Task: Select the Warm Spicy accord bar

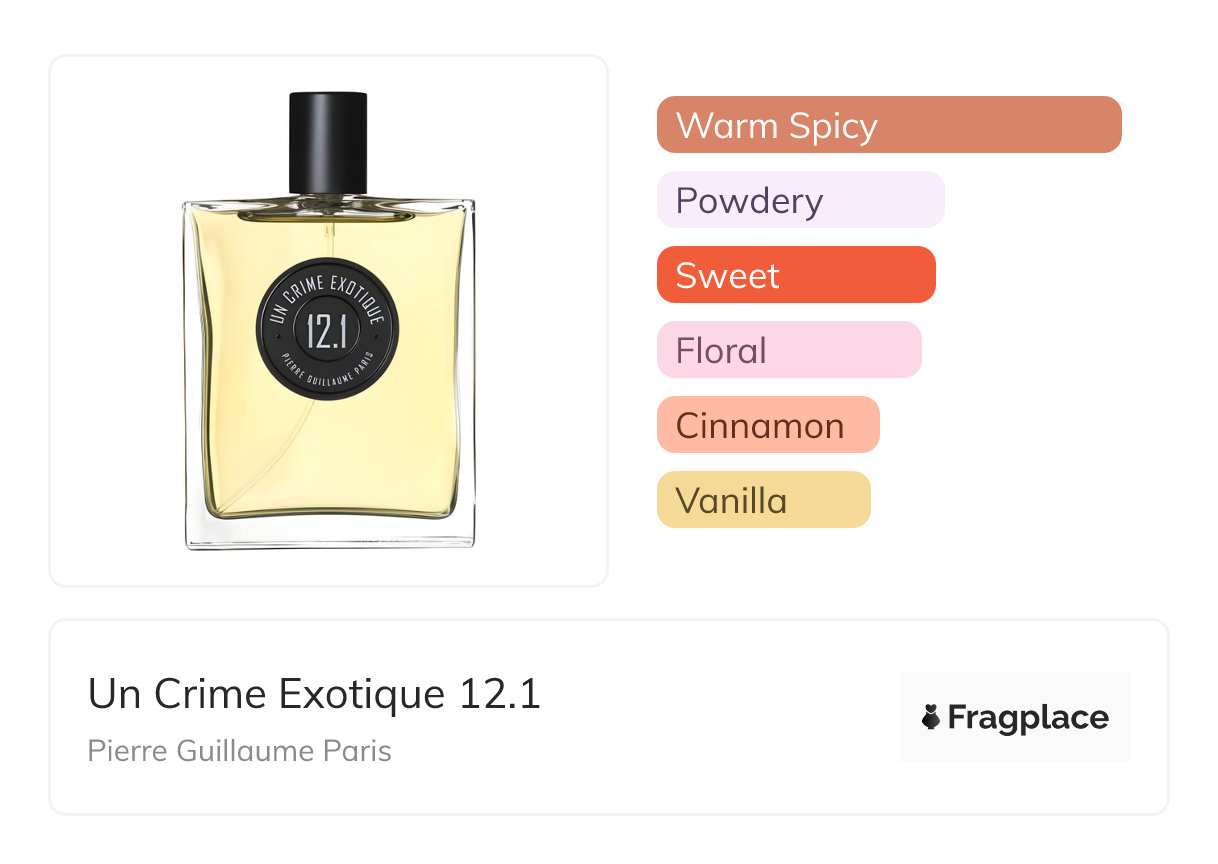Action: click(889, 125)
